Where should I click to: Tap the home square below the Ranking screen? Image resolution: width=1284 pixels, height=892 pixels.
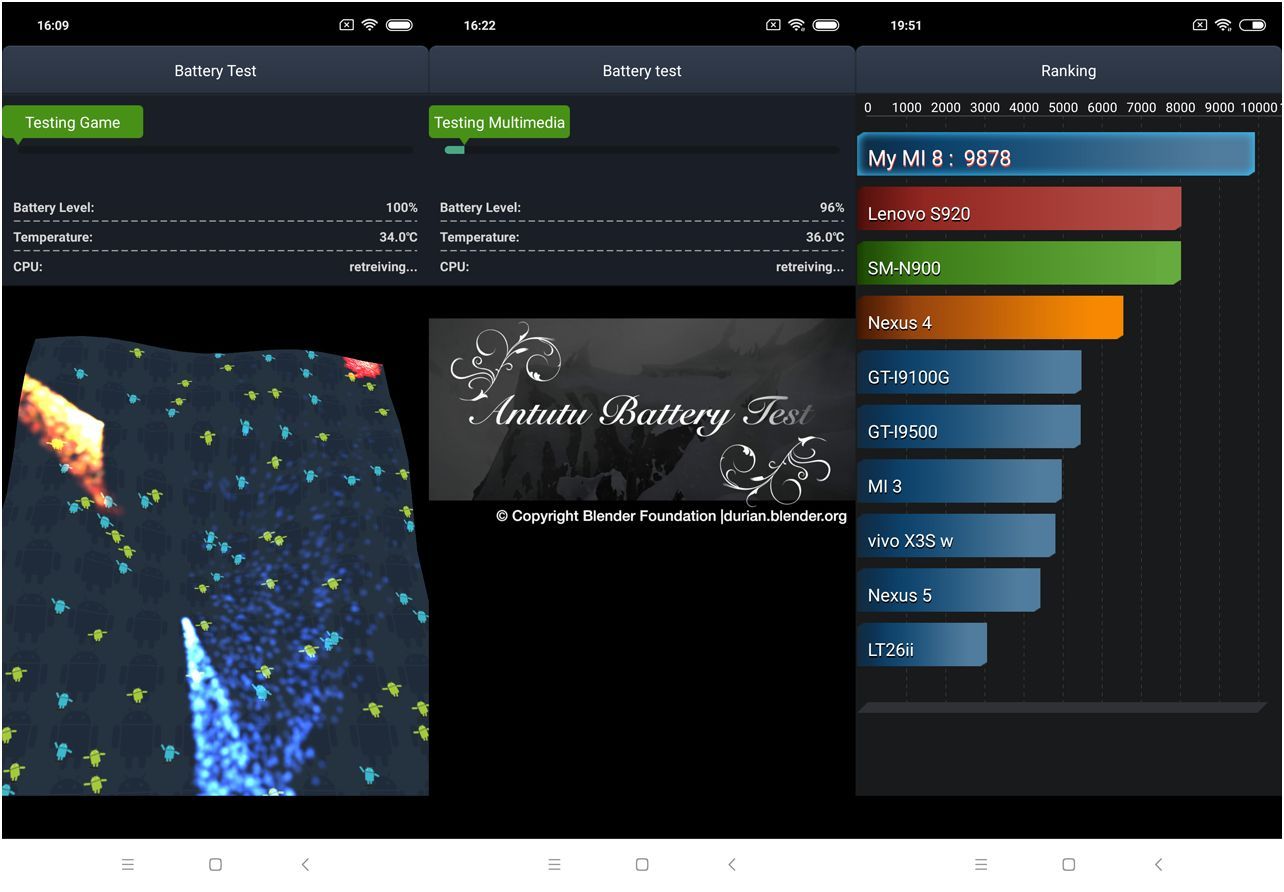pos(1068,864)
